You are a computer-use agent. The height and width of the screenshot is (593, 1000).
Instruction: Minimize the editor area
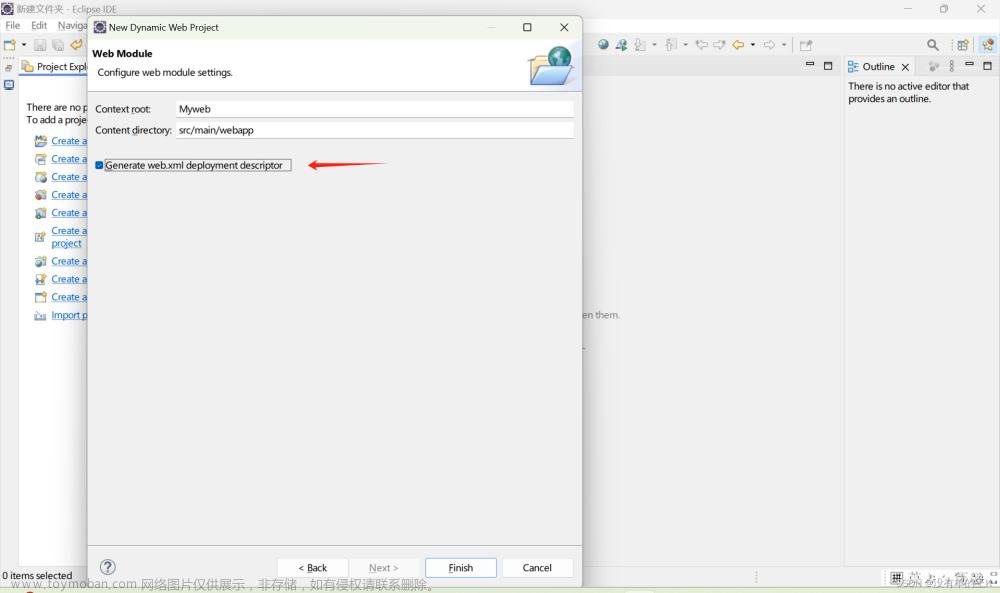[810, 64]
